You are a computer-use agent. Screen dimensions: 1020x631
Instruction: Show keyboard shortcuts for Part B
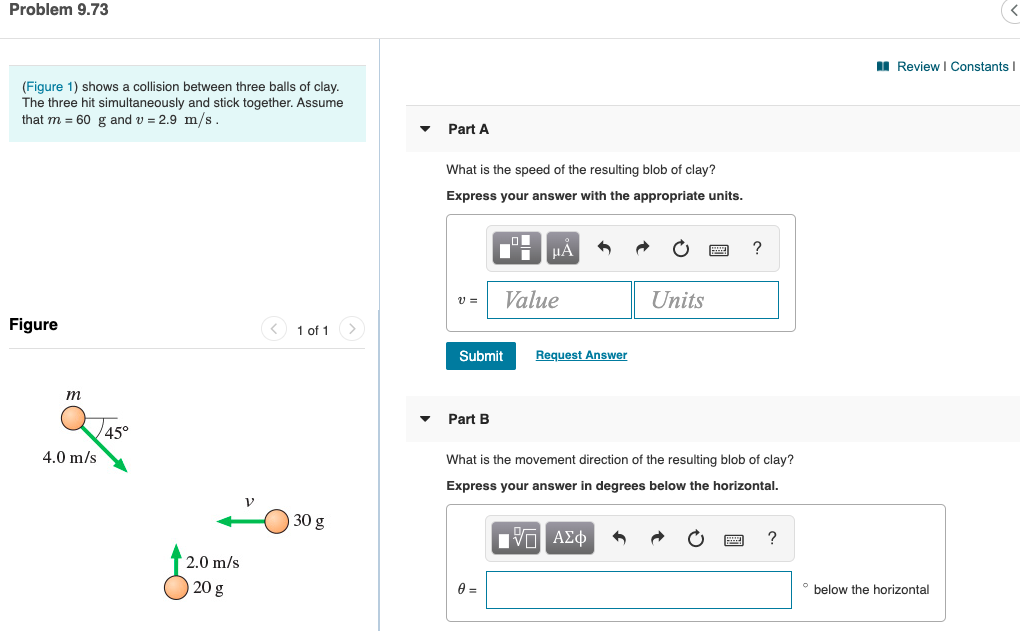[x=734, y=540]
